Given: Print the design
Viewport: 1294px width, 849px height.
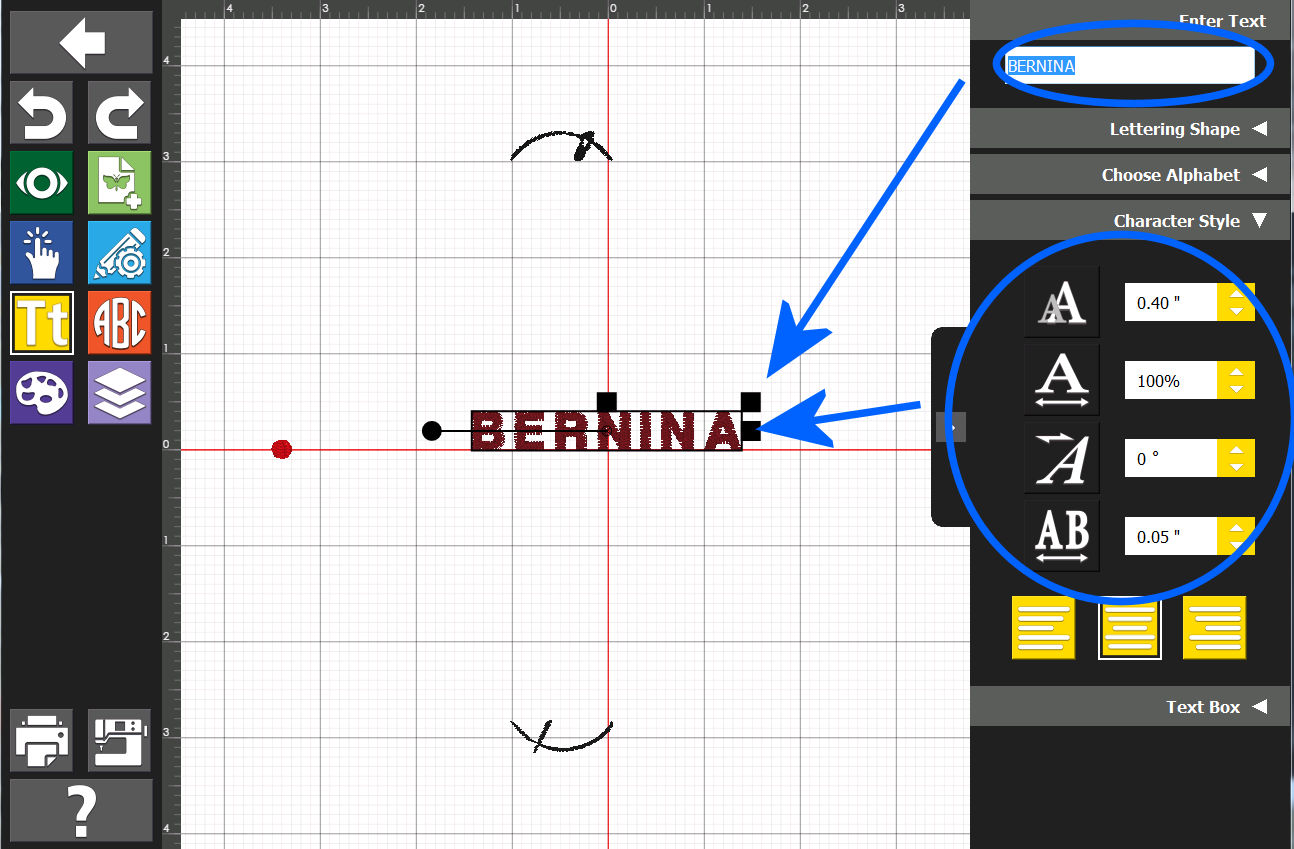Looking at the screenshot, I should coord(41,740).
